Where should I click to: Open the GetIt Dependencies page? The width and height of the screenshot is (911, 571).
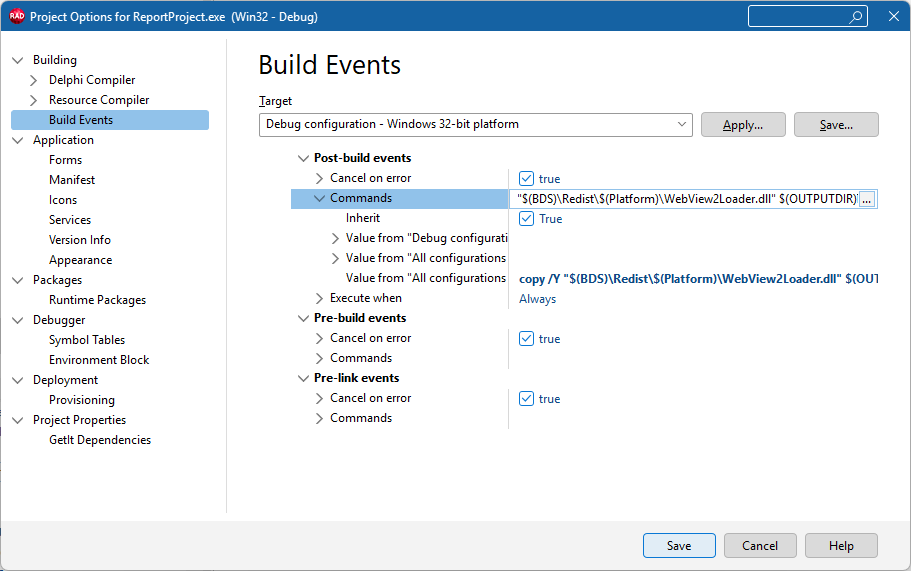(99, 440)
